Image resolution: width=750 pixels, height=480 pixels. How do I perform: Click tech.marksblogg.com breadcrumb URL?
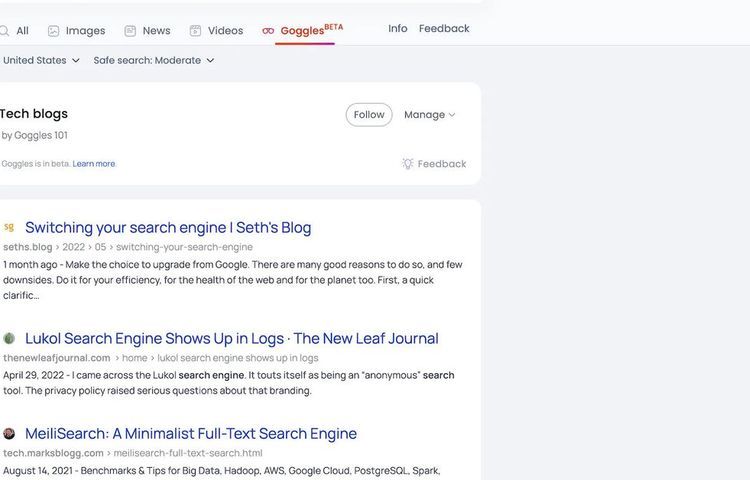tap(132, 453)
